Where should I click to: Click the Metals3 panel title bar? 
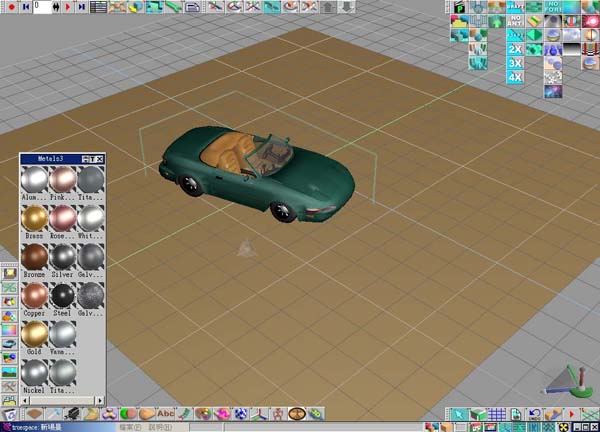[50, 158]
